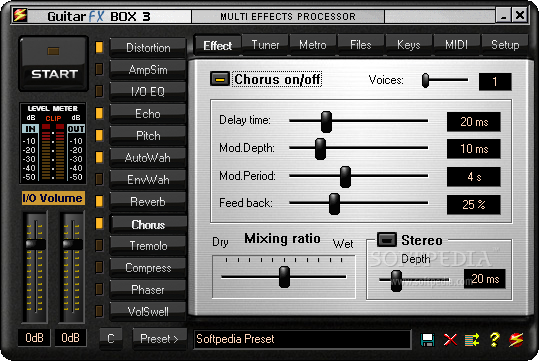Click the Voices slider handle
539x361 pixels.
pos(426,80)
